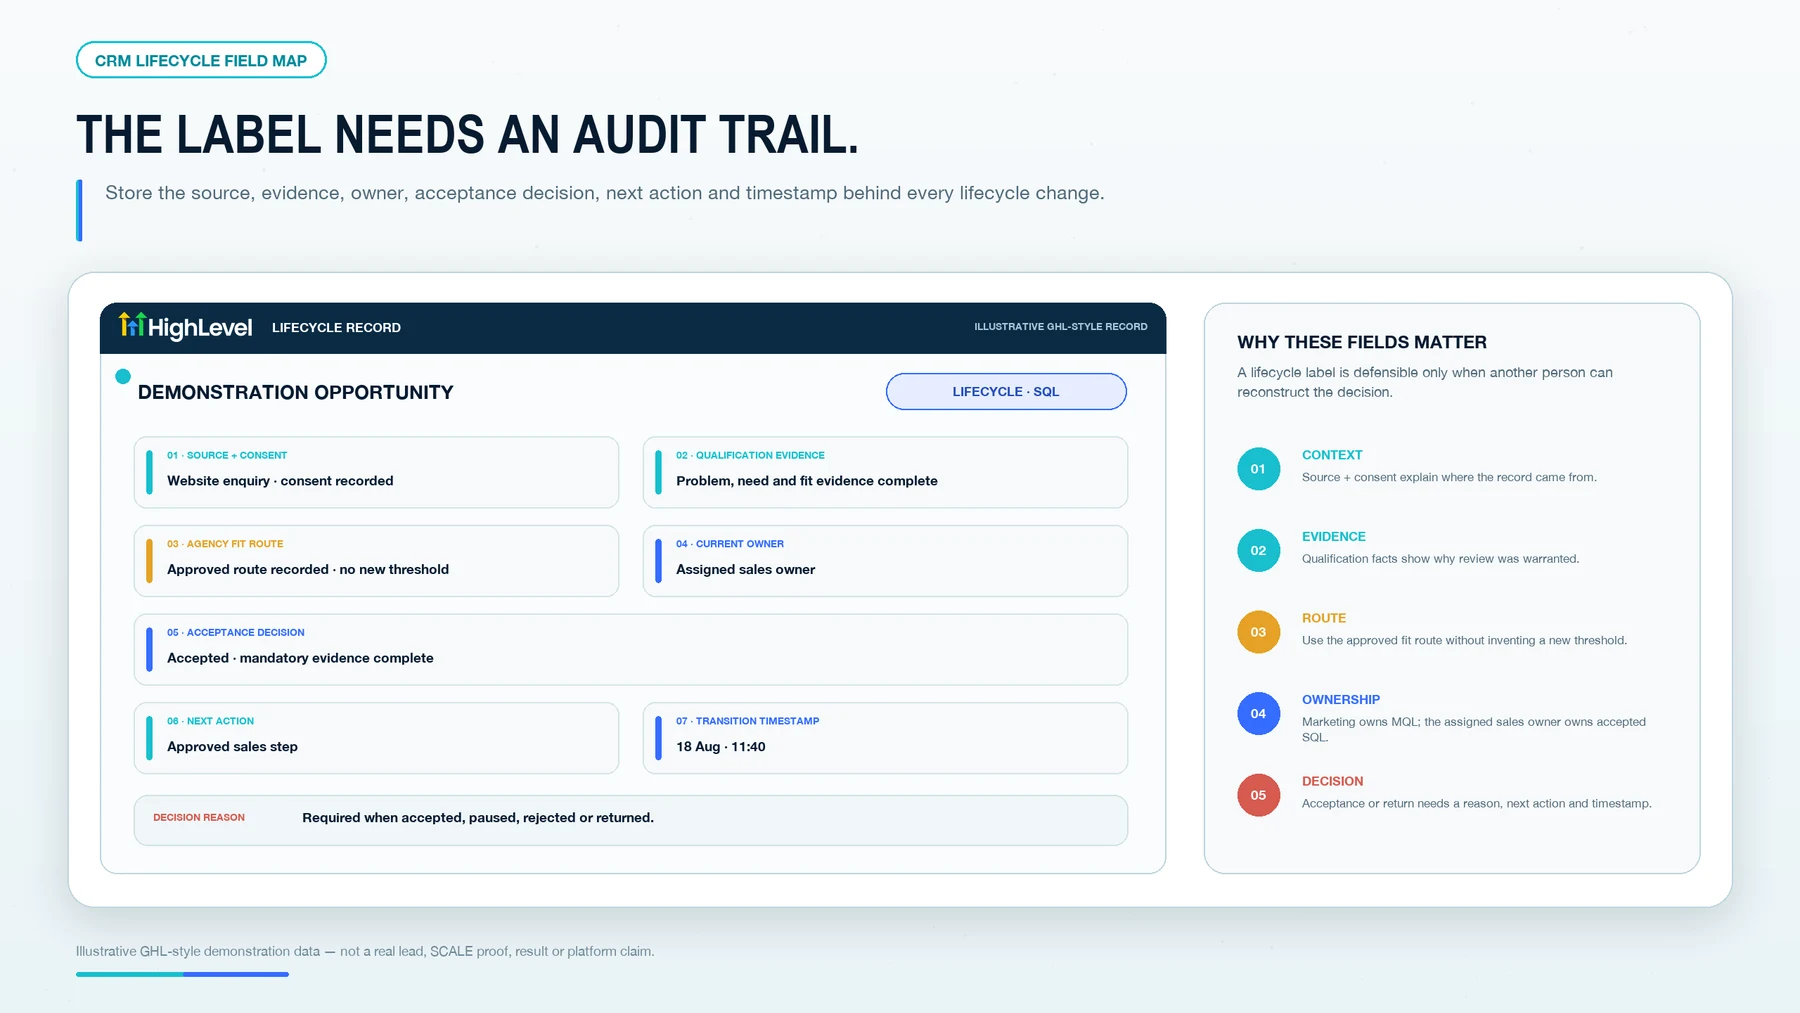Select the red 05 Decision circle
1800x1013 pixels.
coord(1258,796)
